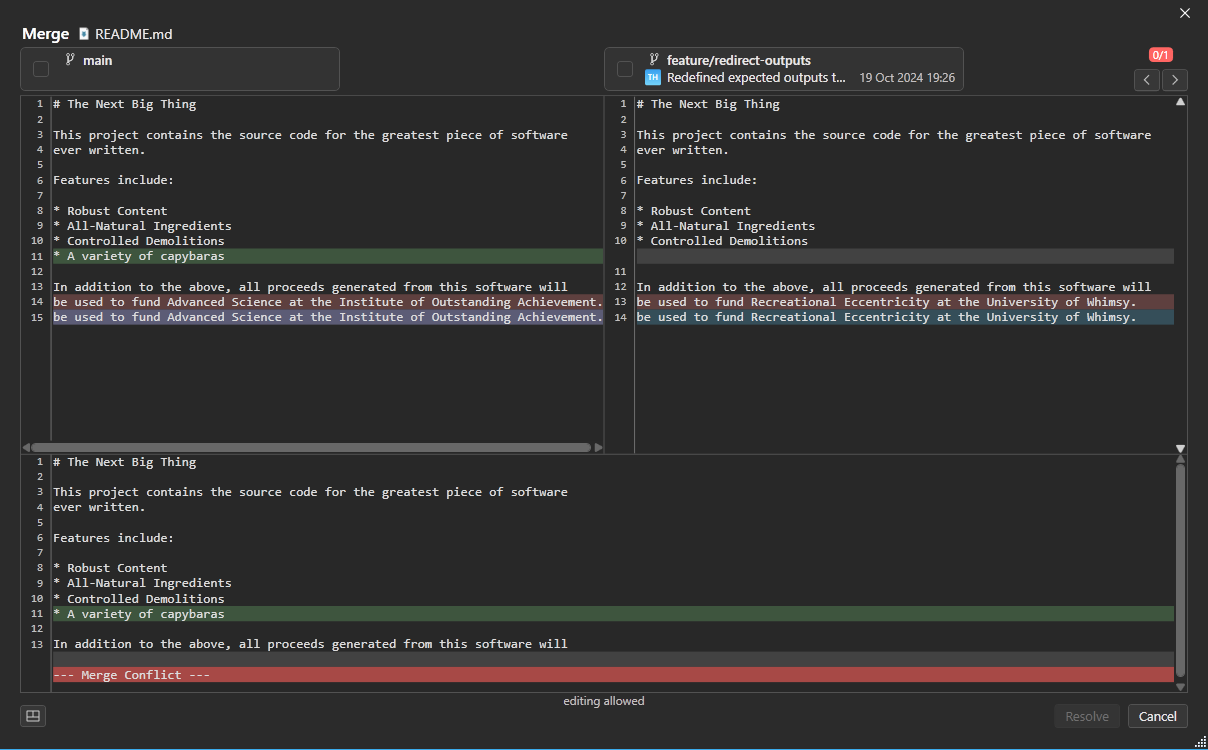1208x750 pixels.
Task: Click 'Features include:' in main pane
Action: click(113, 180)
